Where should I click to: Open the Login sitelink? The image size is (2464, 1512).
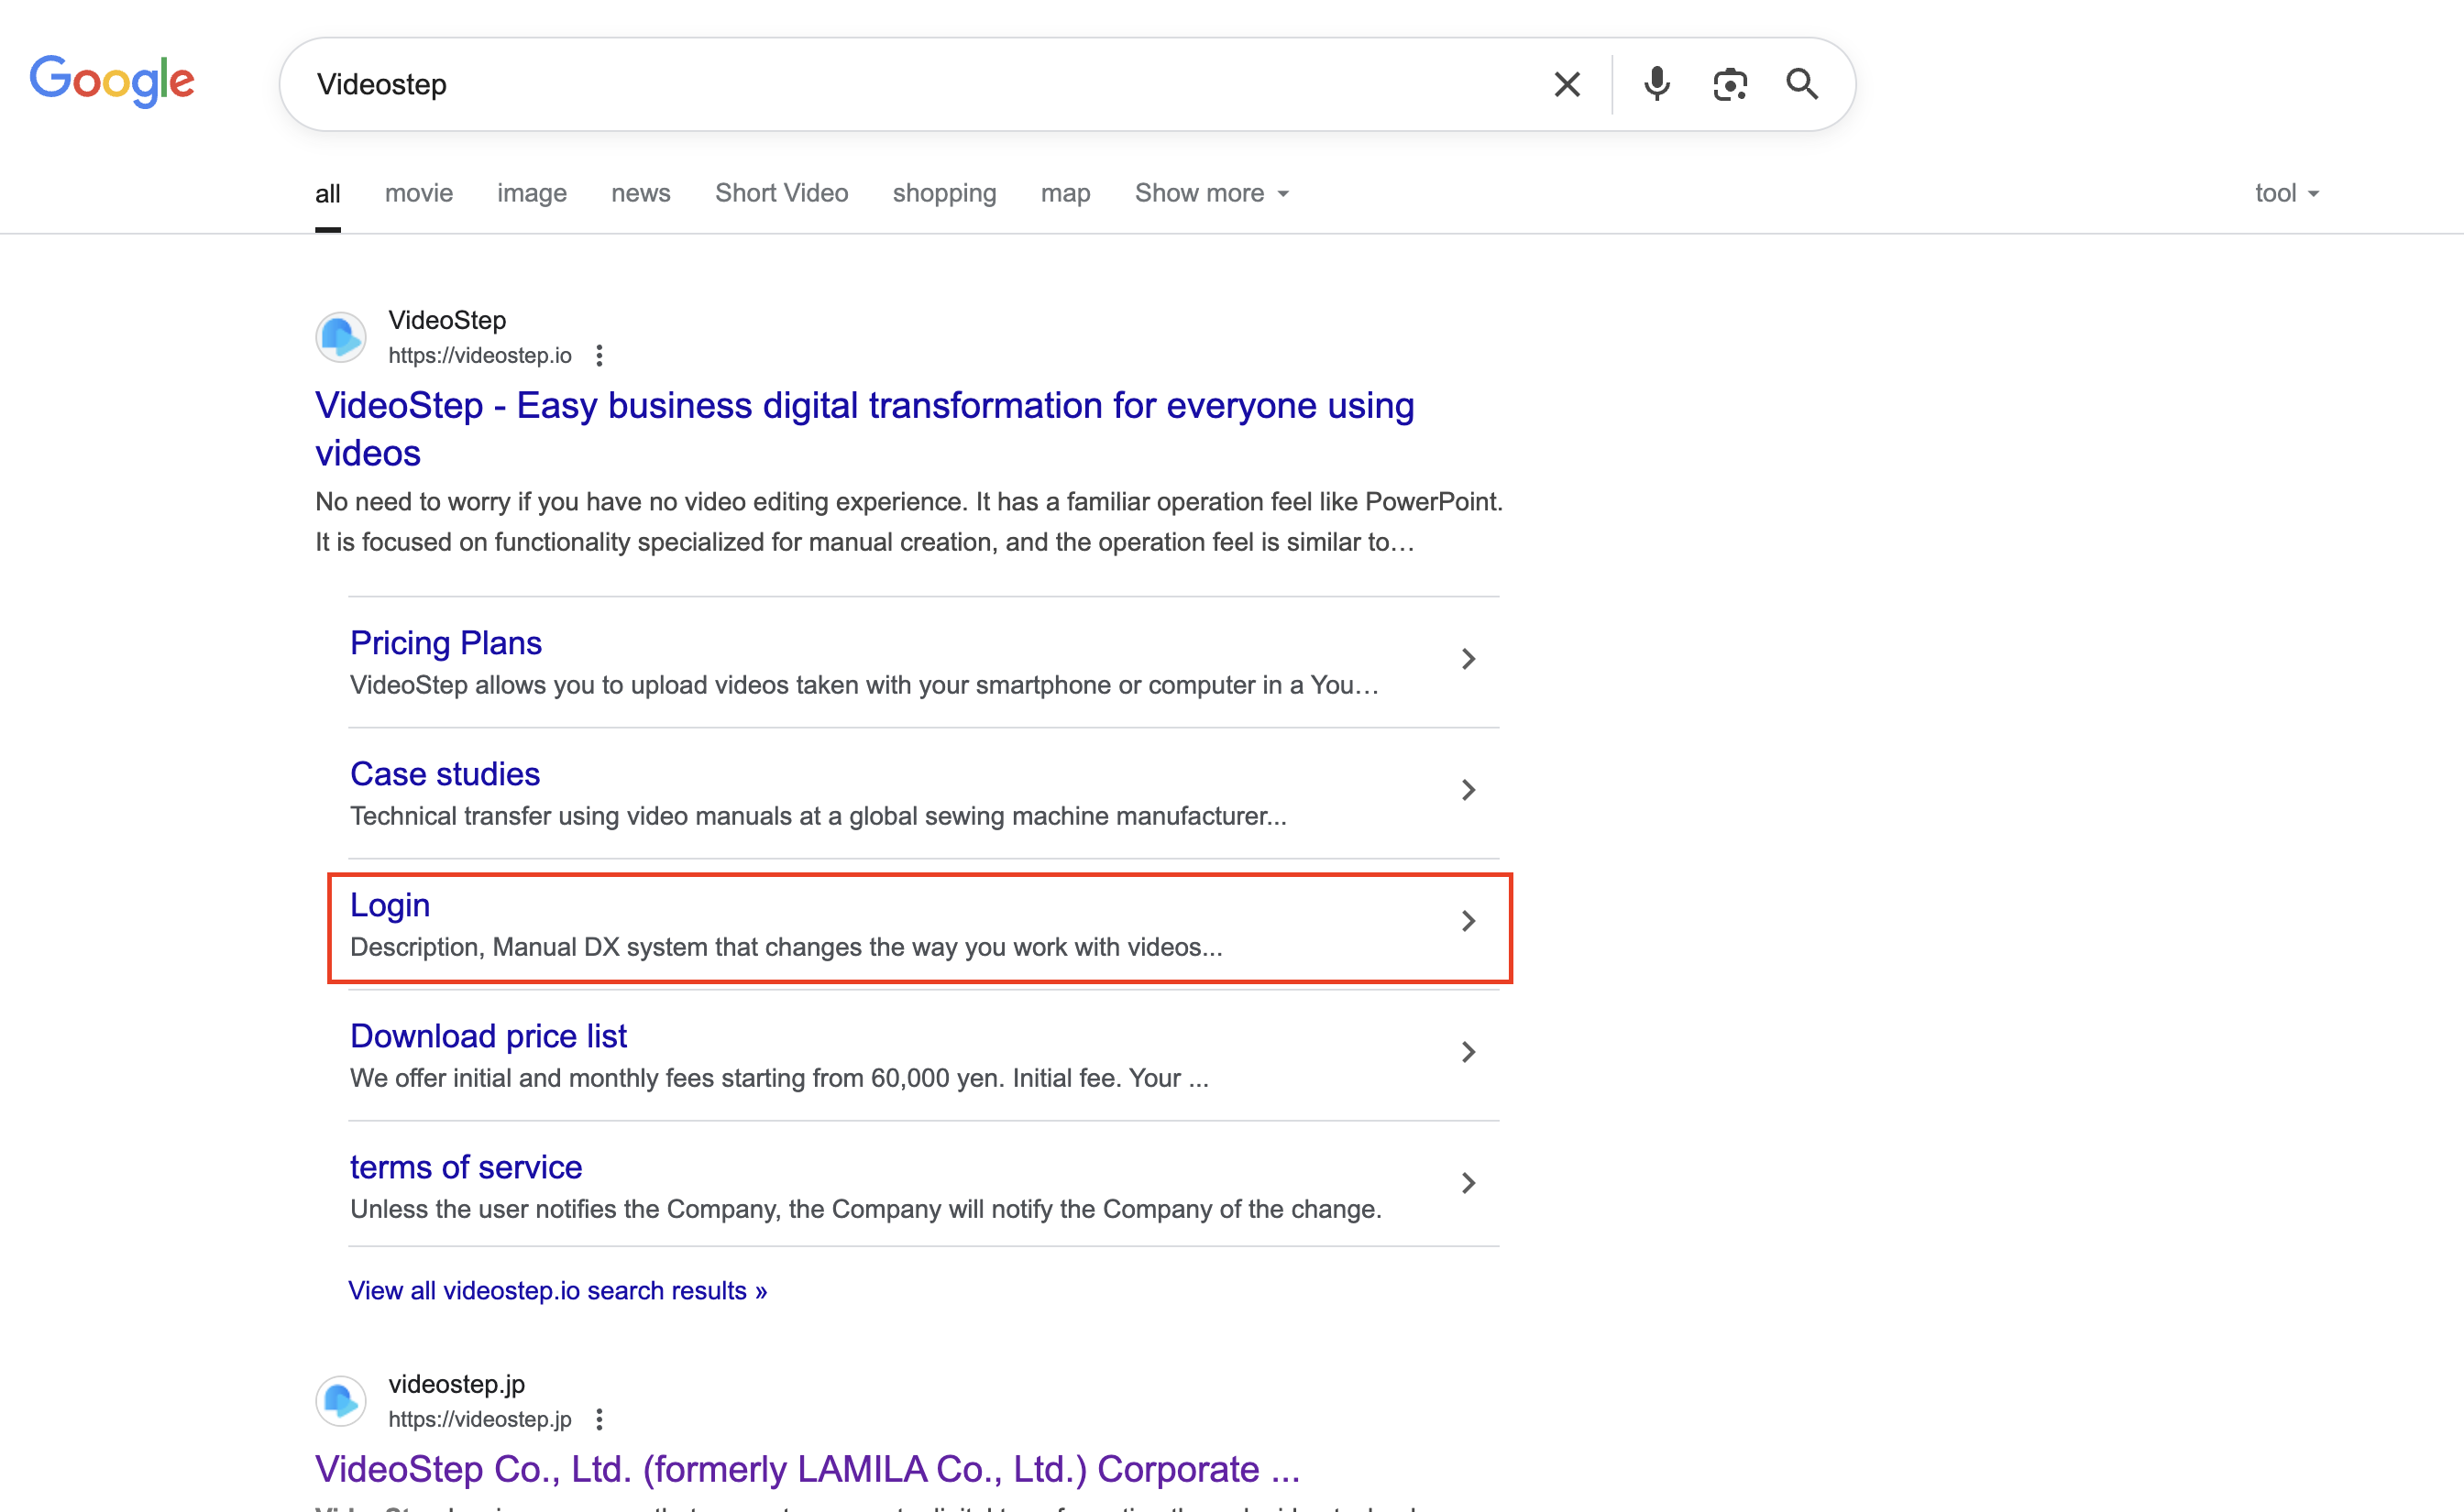coord(390,905)
